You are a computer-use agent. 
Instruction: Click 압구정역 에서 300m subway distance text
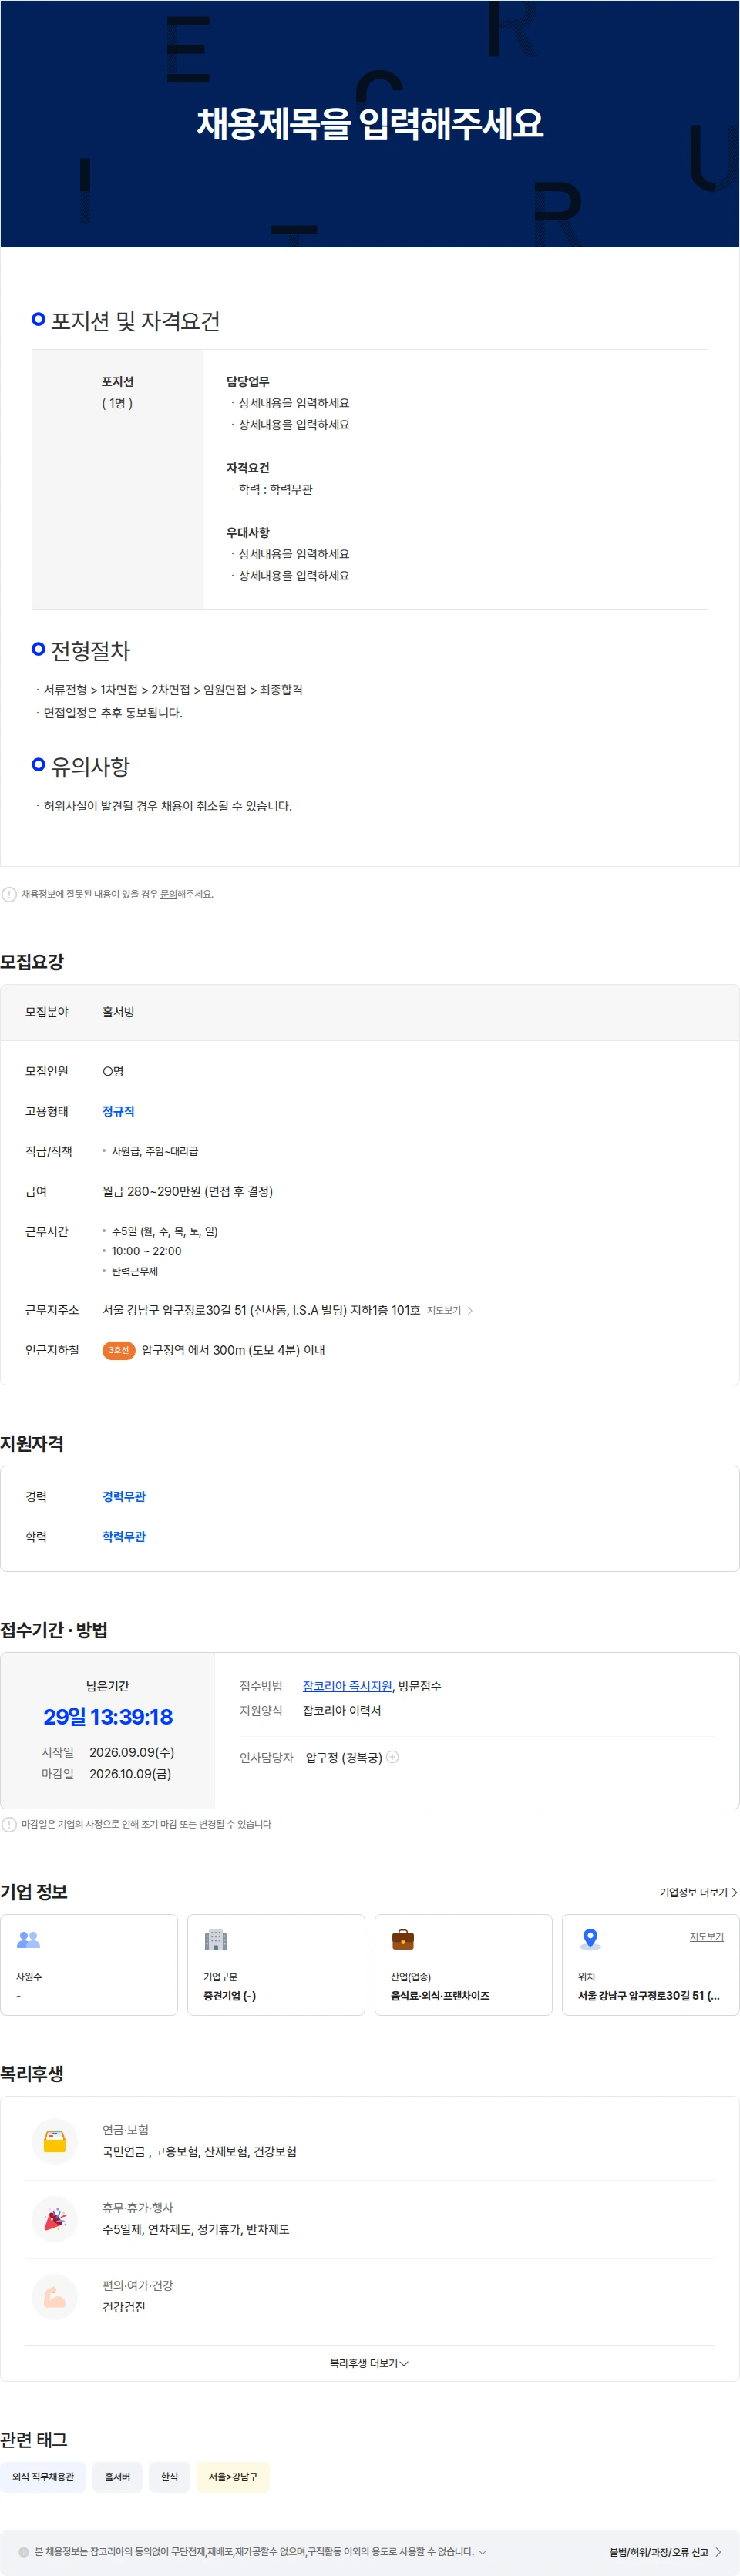pyautogui.click(x=233, y=1350)
